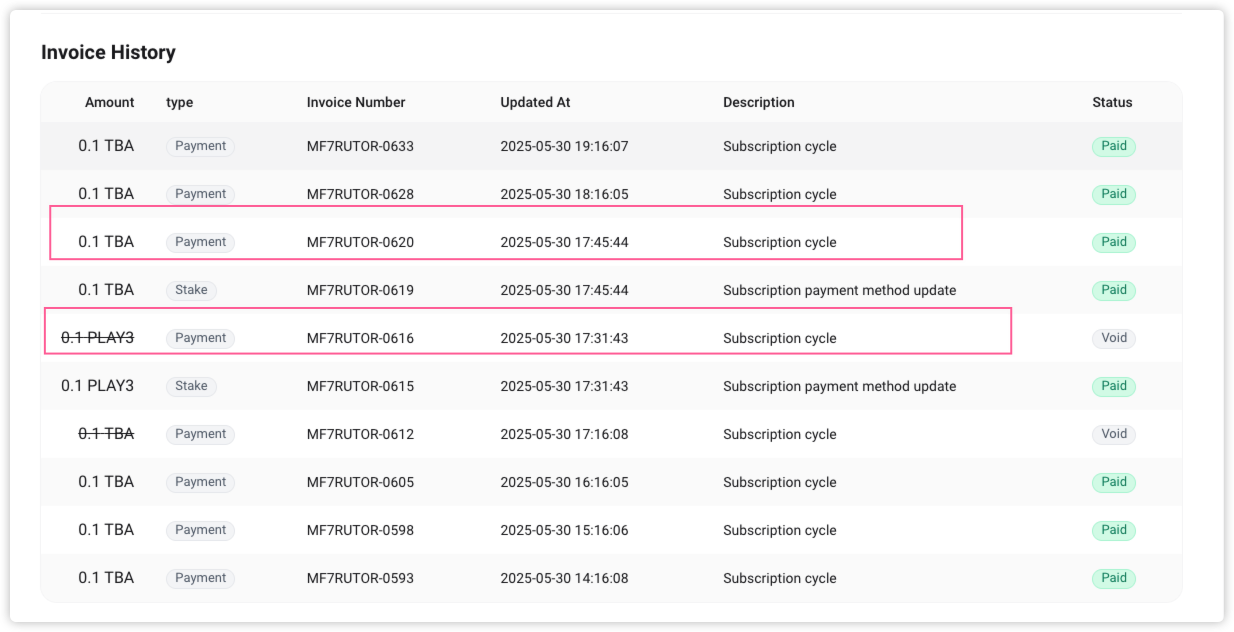The image size is (1234, 632).
Task: Click timestamp 2025-05-30 14:16:08
Action: tap(564, 578)
